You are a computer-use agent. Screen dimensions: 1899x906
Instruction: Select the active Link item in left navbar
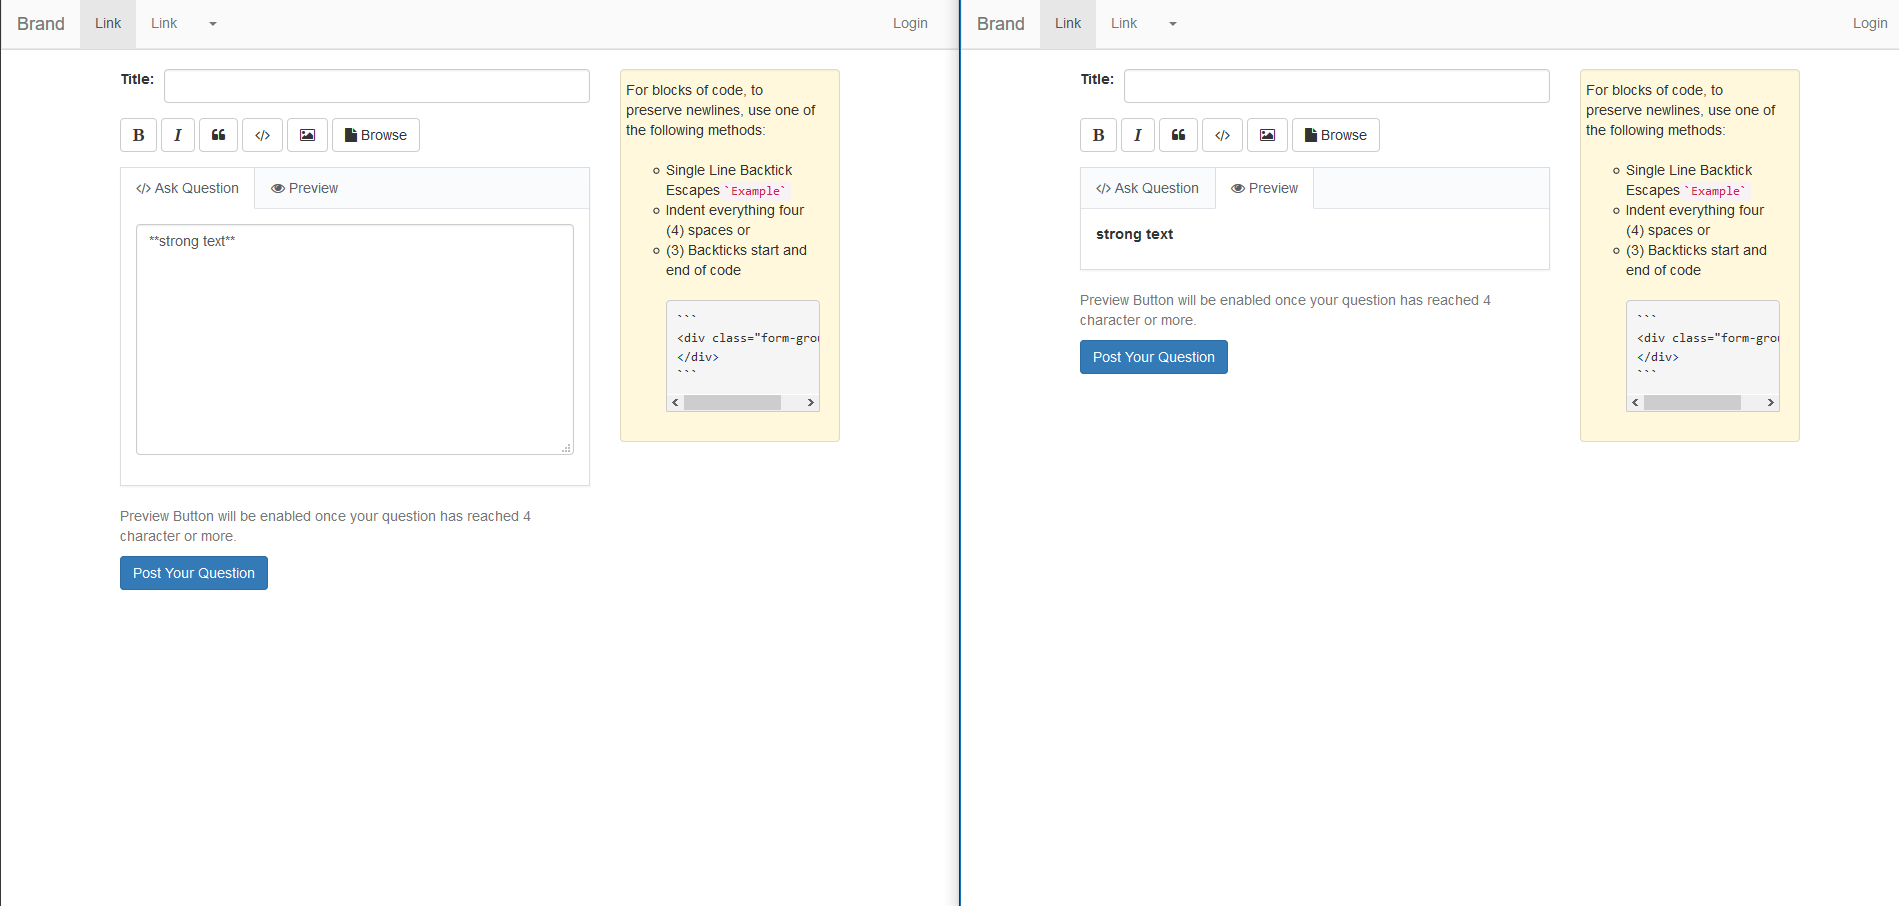(x=108, y=24)
